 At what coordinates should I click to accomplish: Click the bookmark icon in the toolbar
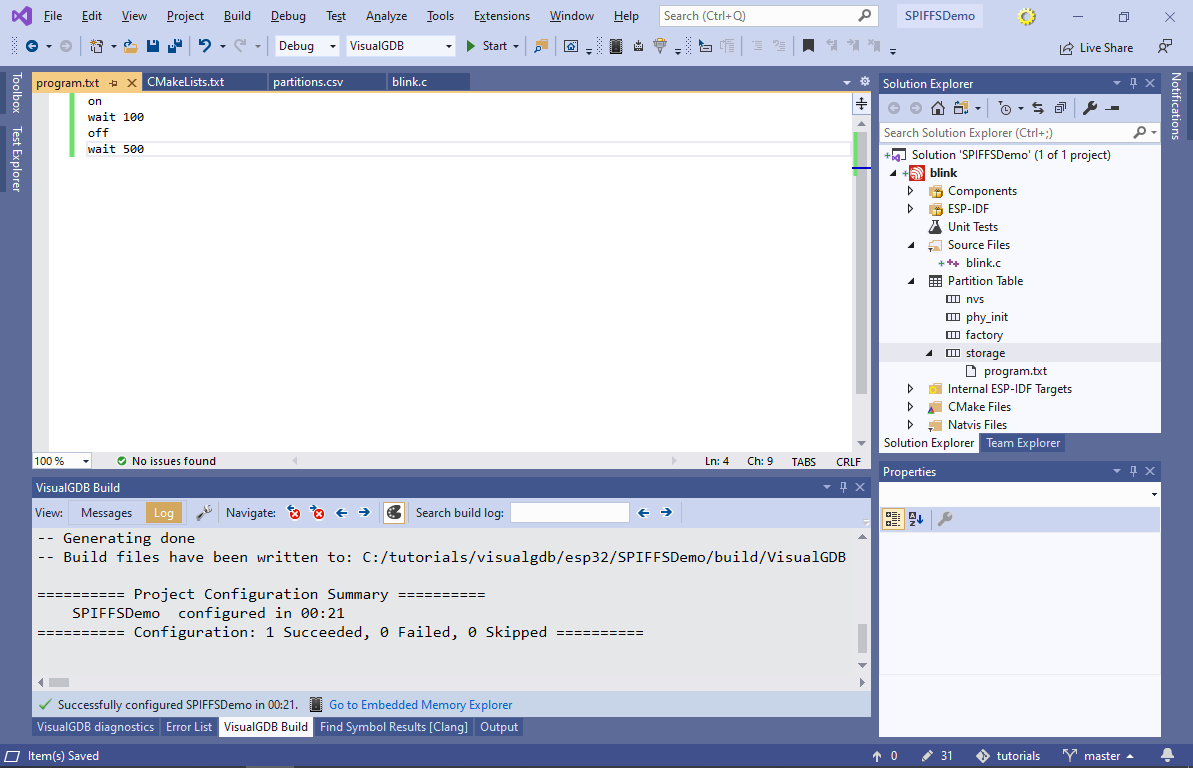pos(808,46)
